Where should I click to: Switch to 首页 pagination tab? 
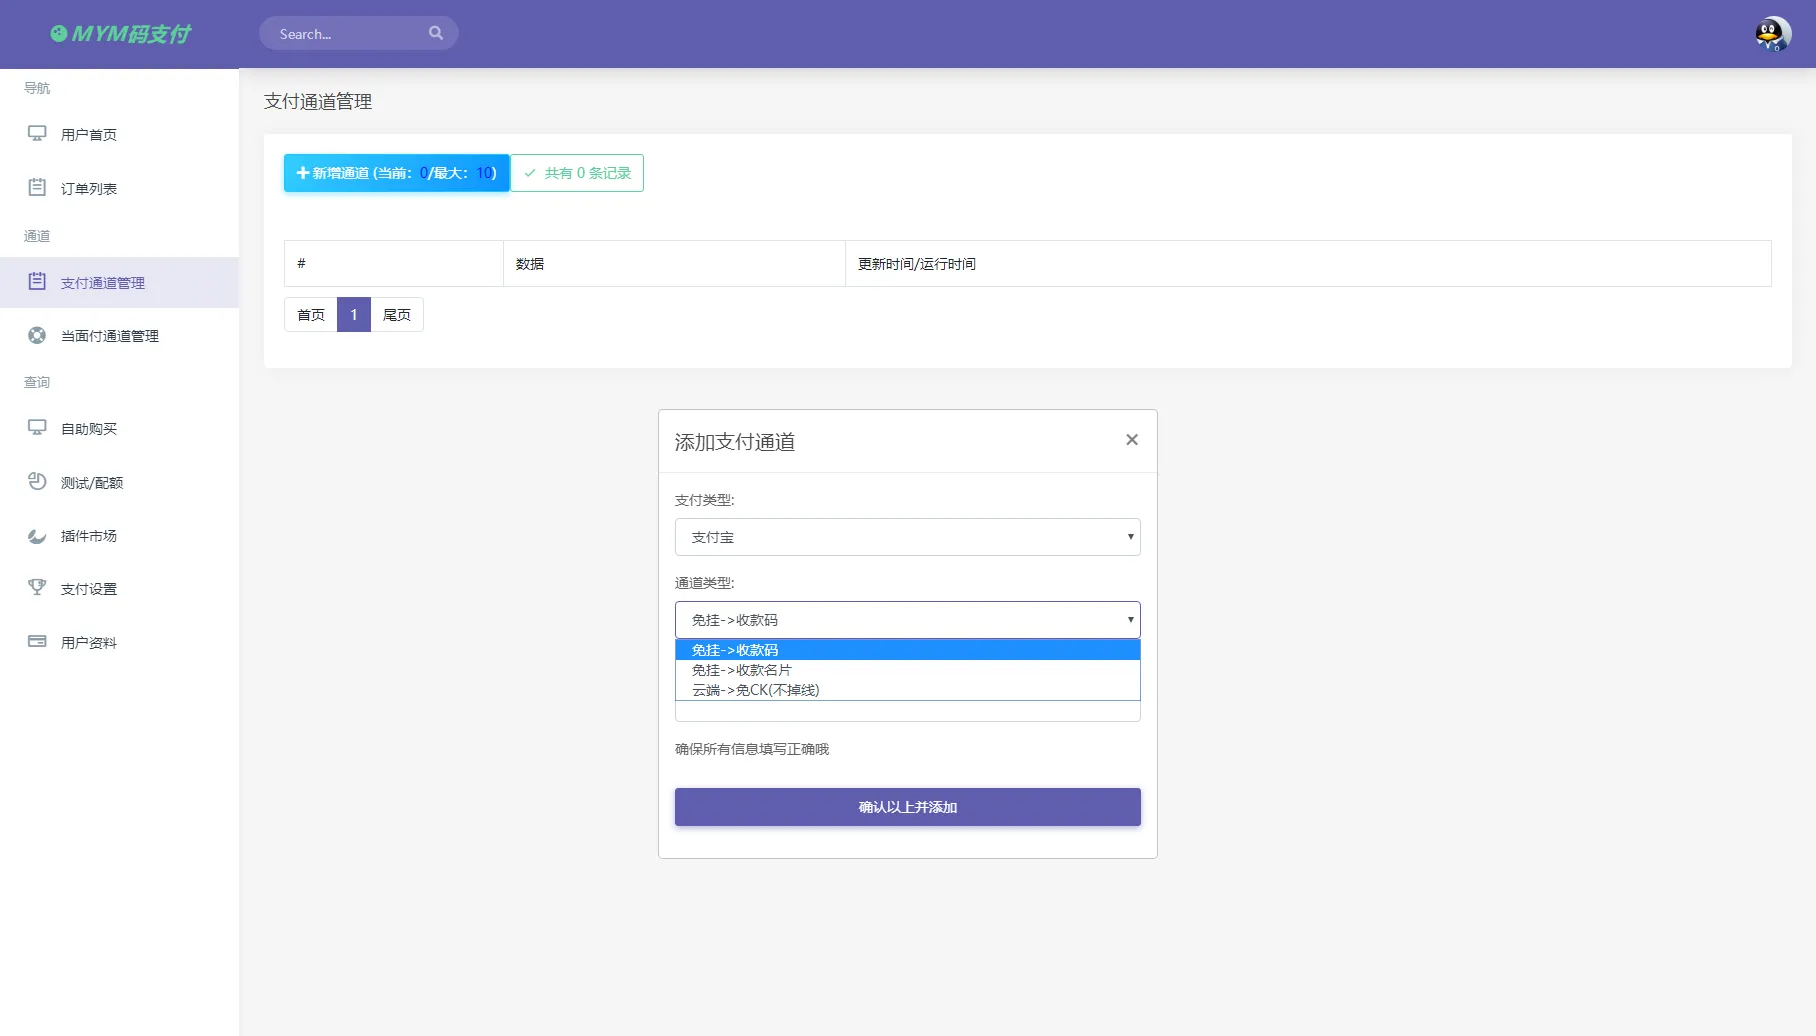tap(310, 314)
